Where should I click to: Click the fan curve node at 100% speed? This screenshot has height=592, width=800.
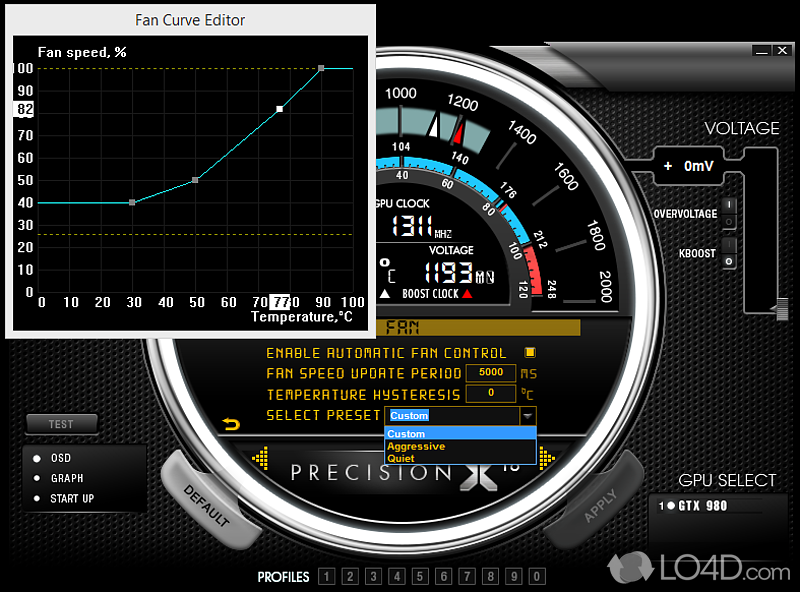[x=321, y=68]
